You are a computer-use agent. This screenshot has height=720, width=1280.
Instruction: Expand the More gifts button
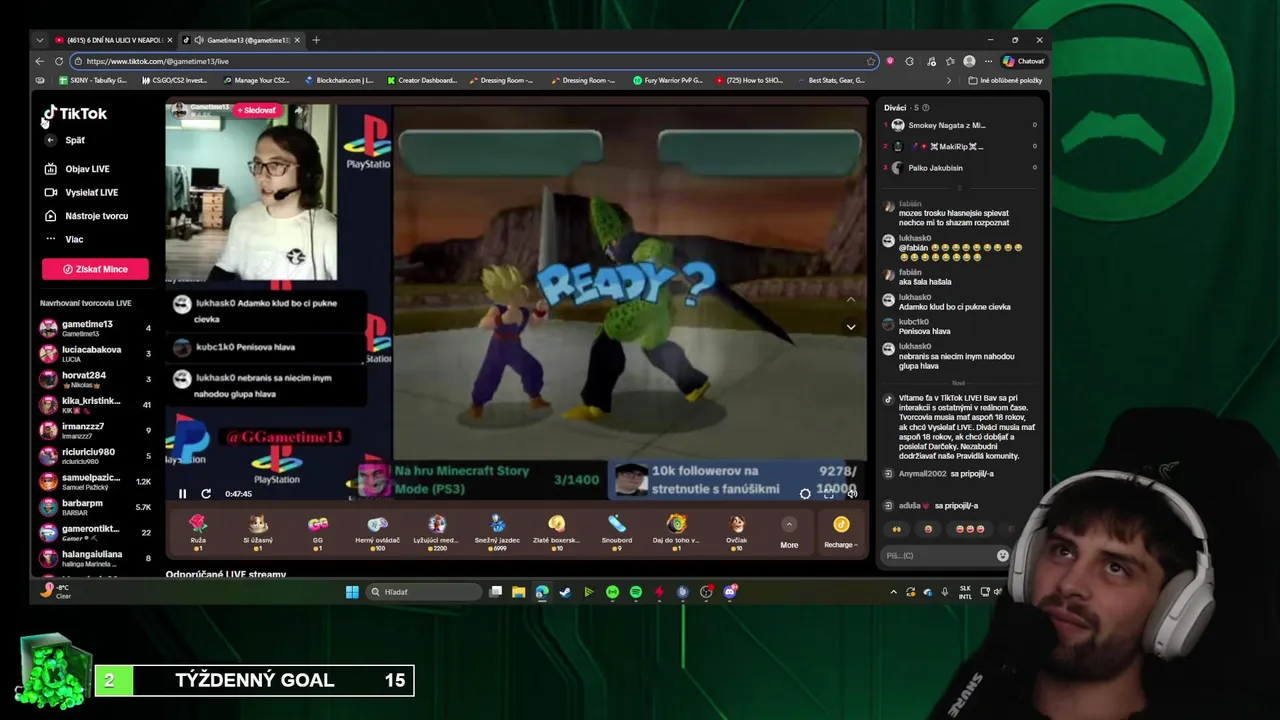[x=789, y=532]
